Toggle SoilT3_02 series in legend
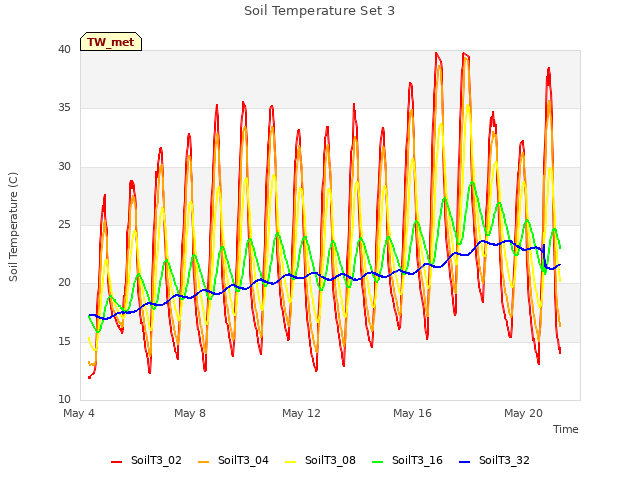The height and width of the screenshot is (480, 640). (x=146, y=461)
